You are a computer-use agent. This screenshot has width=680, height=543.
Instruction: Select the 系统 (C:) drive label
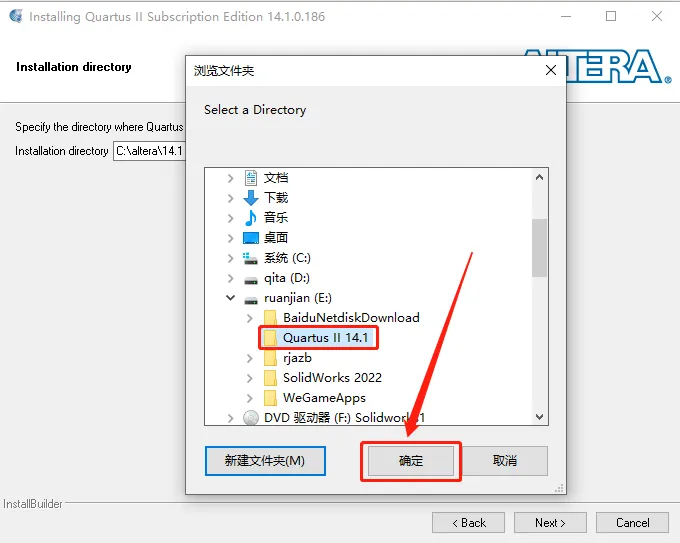288,258
